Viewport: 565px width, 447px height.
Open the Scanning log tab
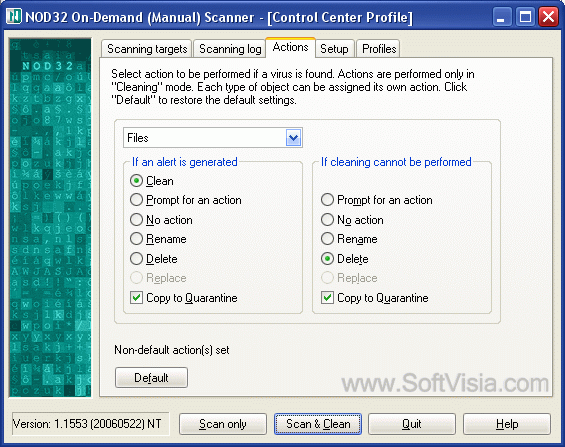pos(230,49)
